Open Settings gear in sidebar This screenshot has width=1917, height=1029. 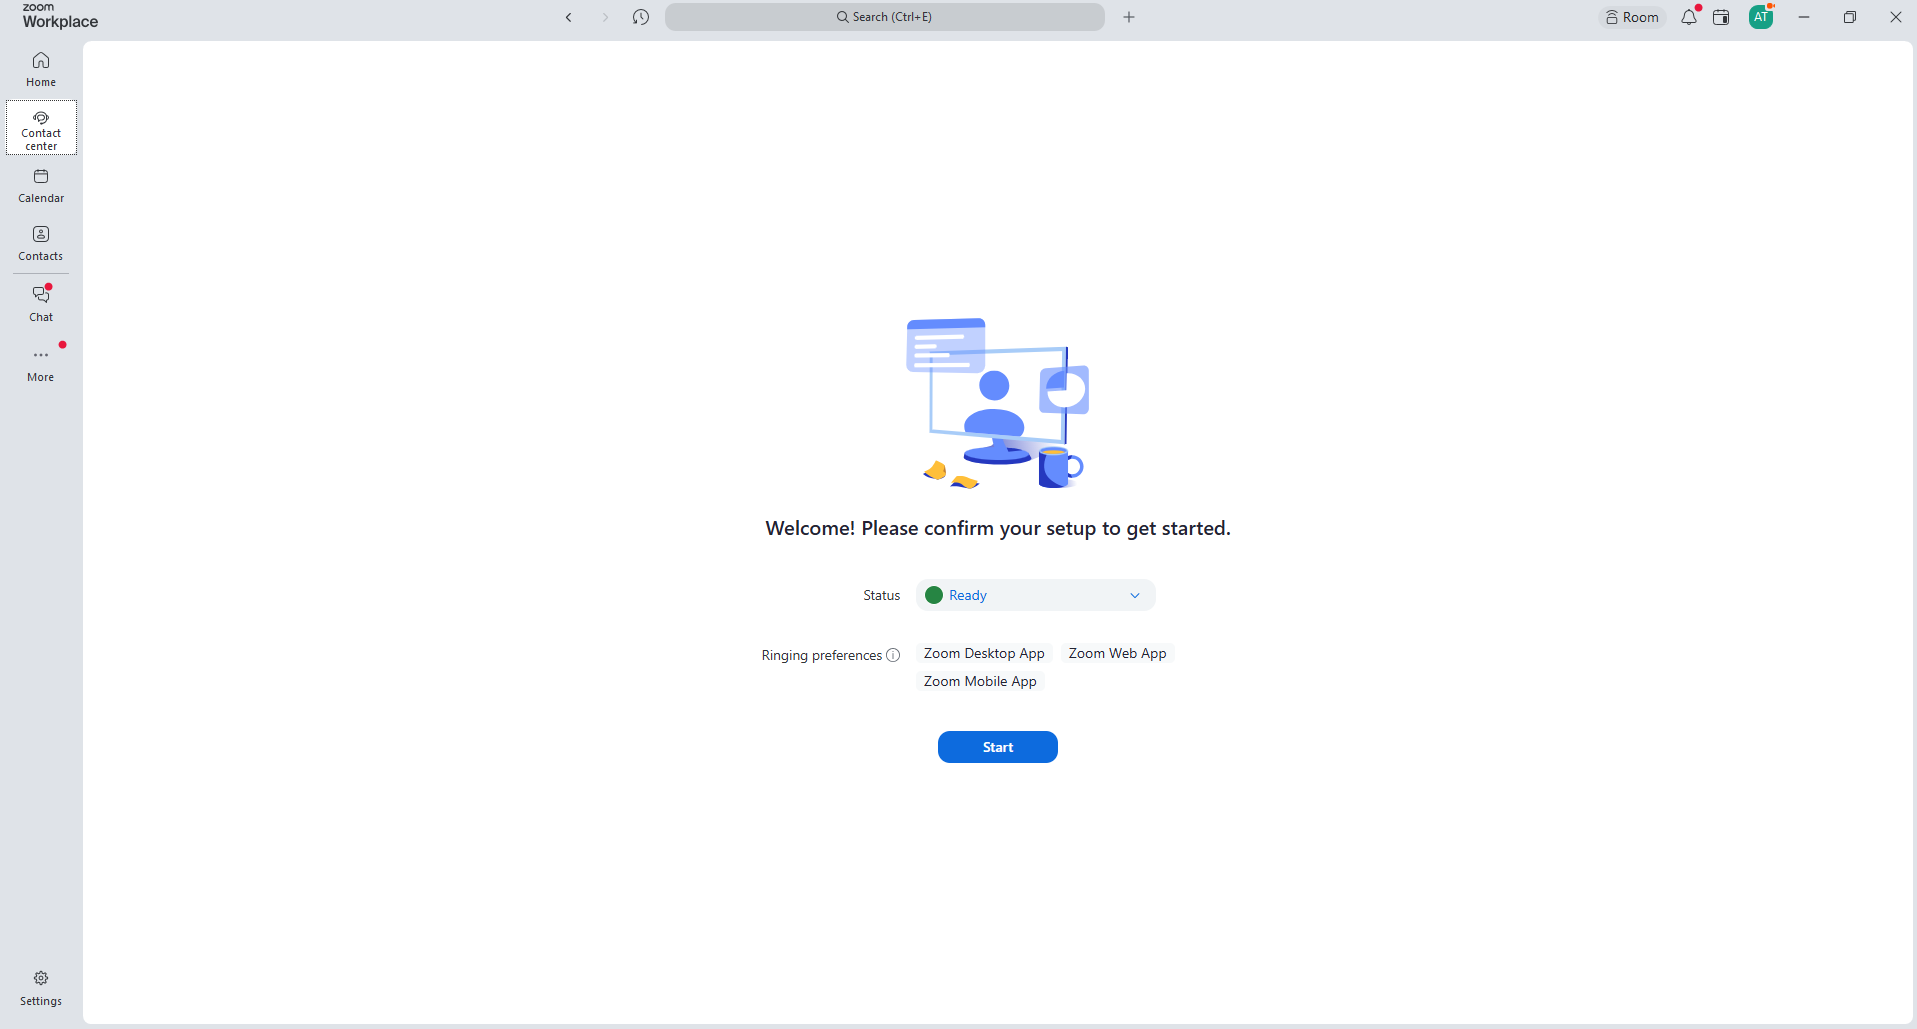[41, 988]
